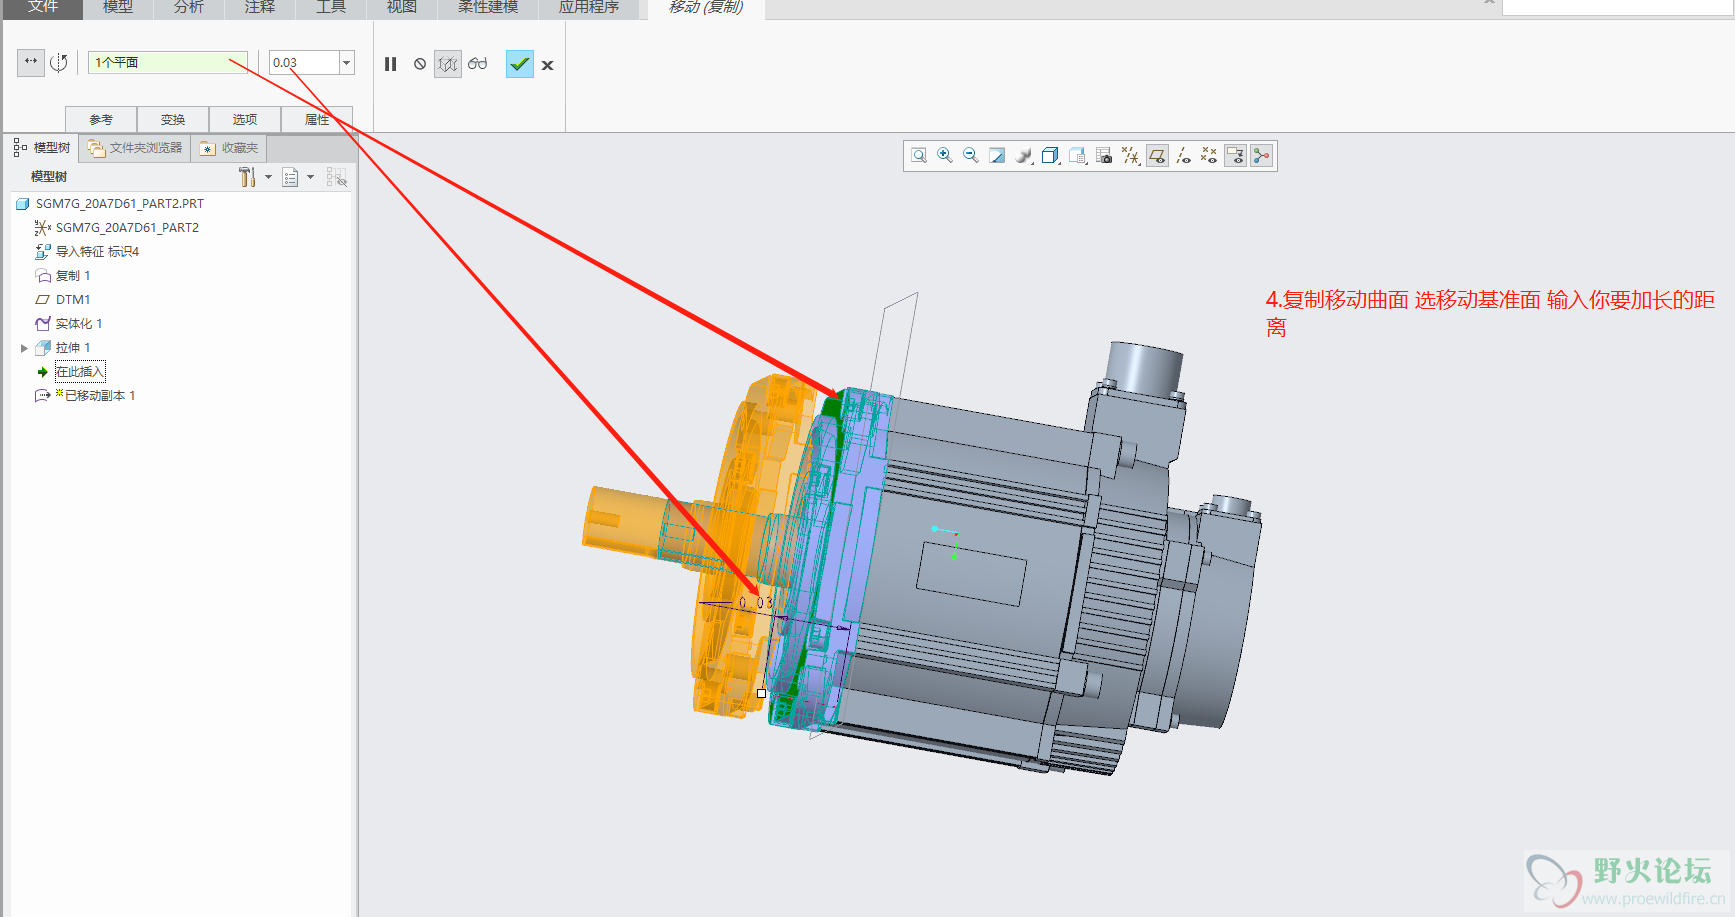Open the 应用程序 ribbon tab

[589, 7]
